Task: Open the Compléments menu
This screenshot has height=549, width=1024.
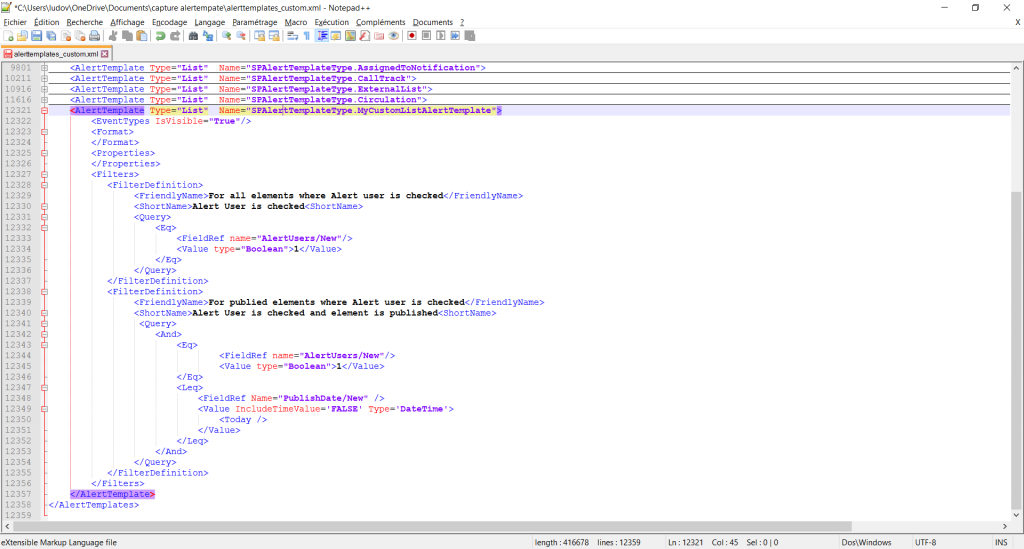Action: coord(381,22)
